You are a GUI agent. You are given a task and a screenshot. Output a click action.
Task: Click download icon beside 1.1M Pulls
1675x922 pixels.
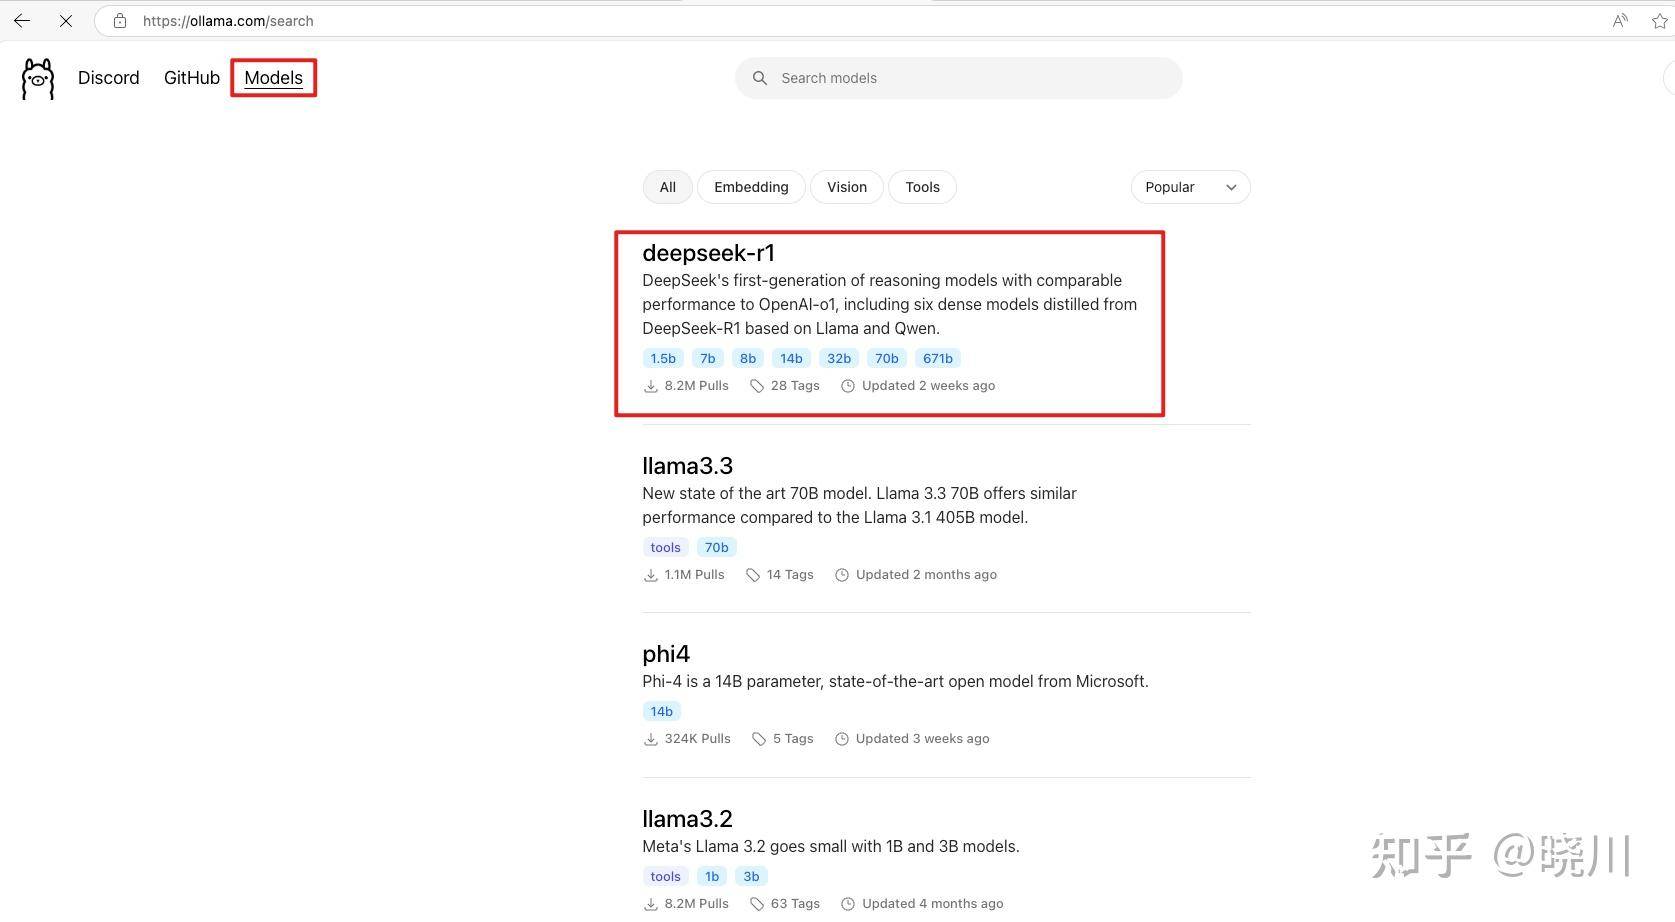(x=651, y=575)
